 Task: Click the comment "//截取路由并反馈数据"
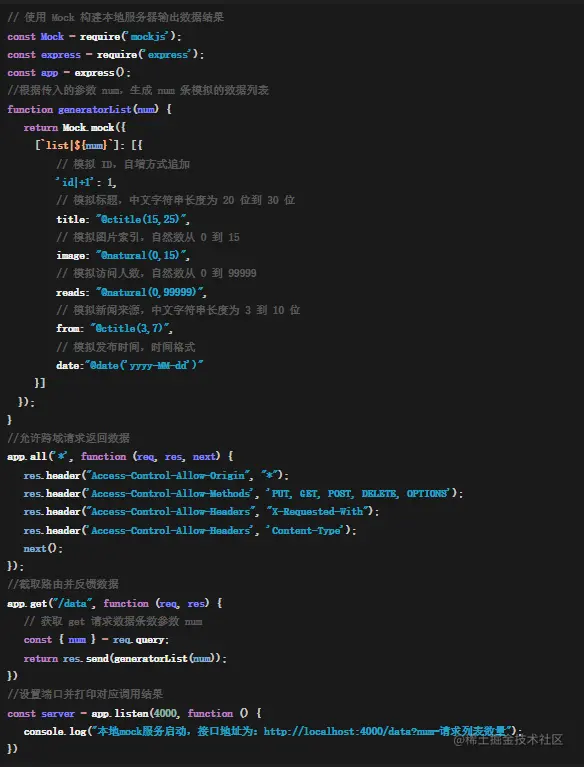[63, 584]
